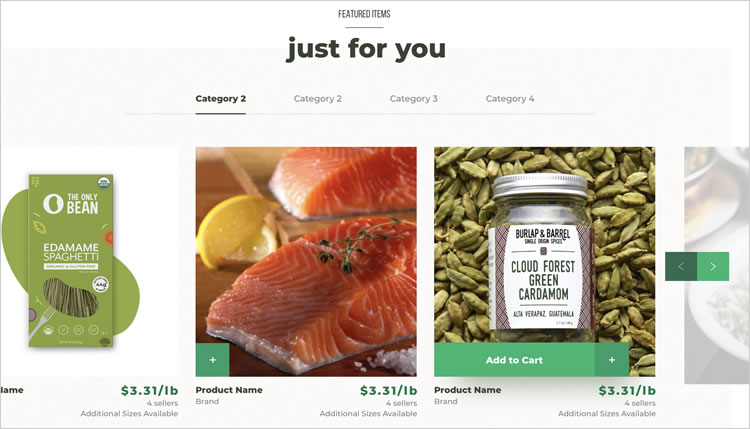Click 4 sellers under the cardamom price
Viewport: 750px width, 429px height.
coord(640,403)
